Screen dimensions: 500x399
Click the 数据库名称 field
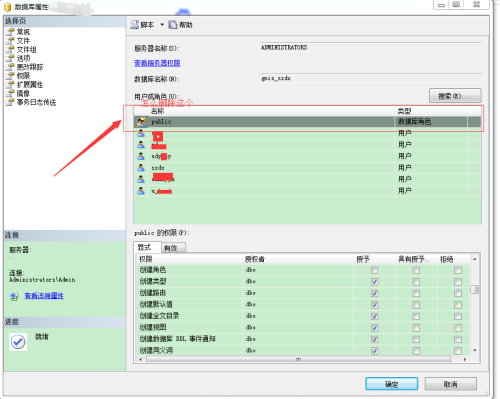coord(370,78)
